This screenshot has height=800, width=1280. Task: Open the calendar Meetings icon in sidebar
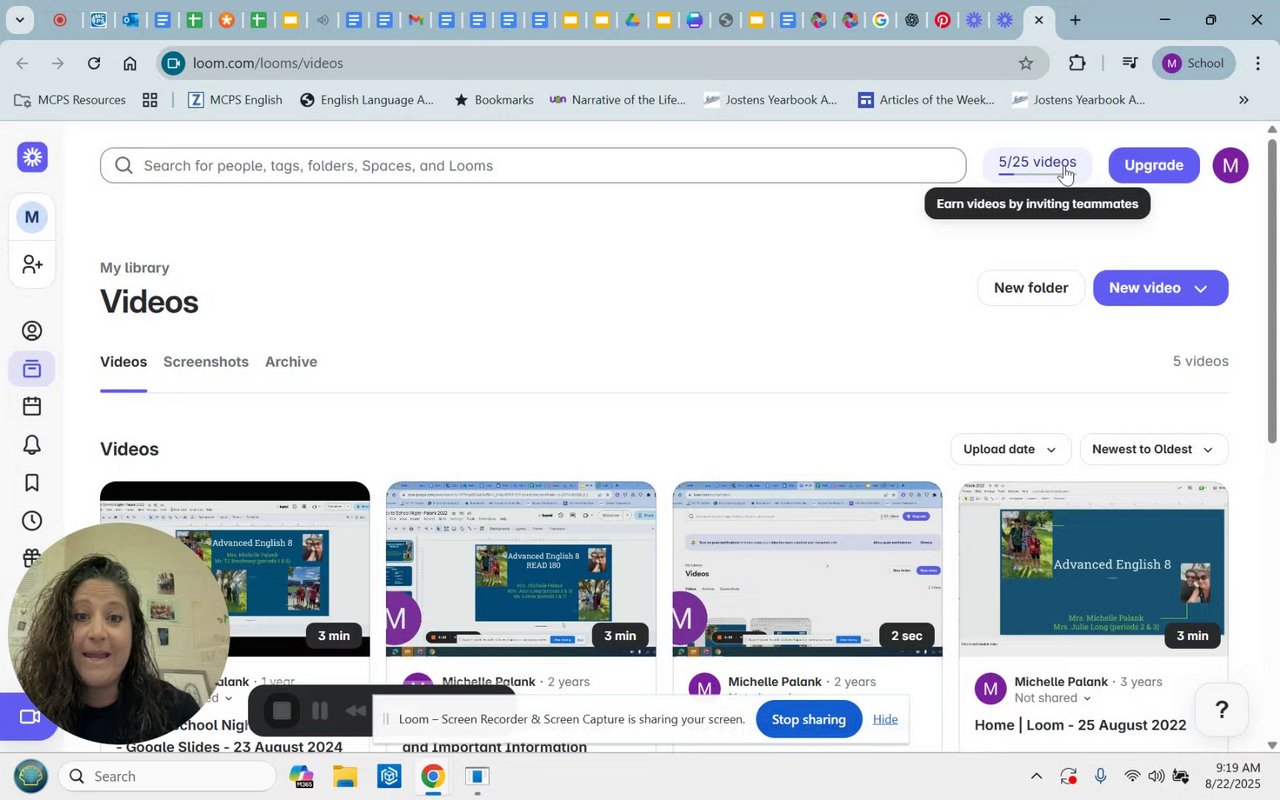[x=32, y=406]
